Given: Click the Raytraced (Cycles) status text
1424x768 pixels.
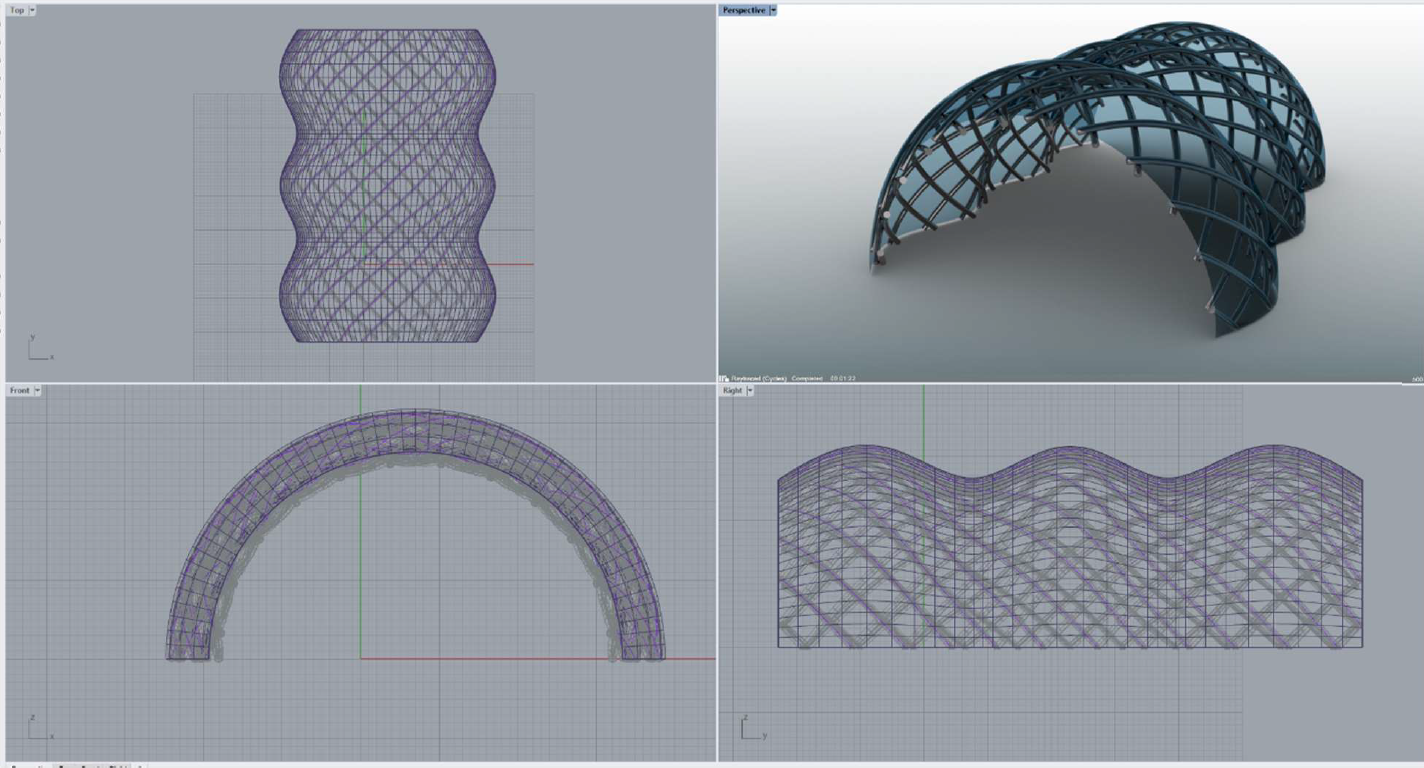Looking at the screenshot, I should click(x=759, y=378).
